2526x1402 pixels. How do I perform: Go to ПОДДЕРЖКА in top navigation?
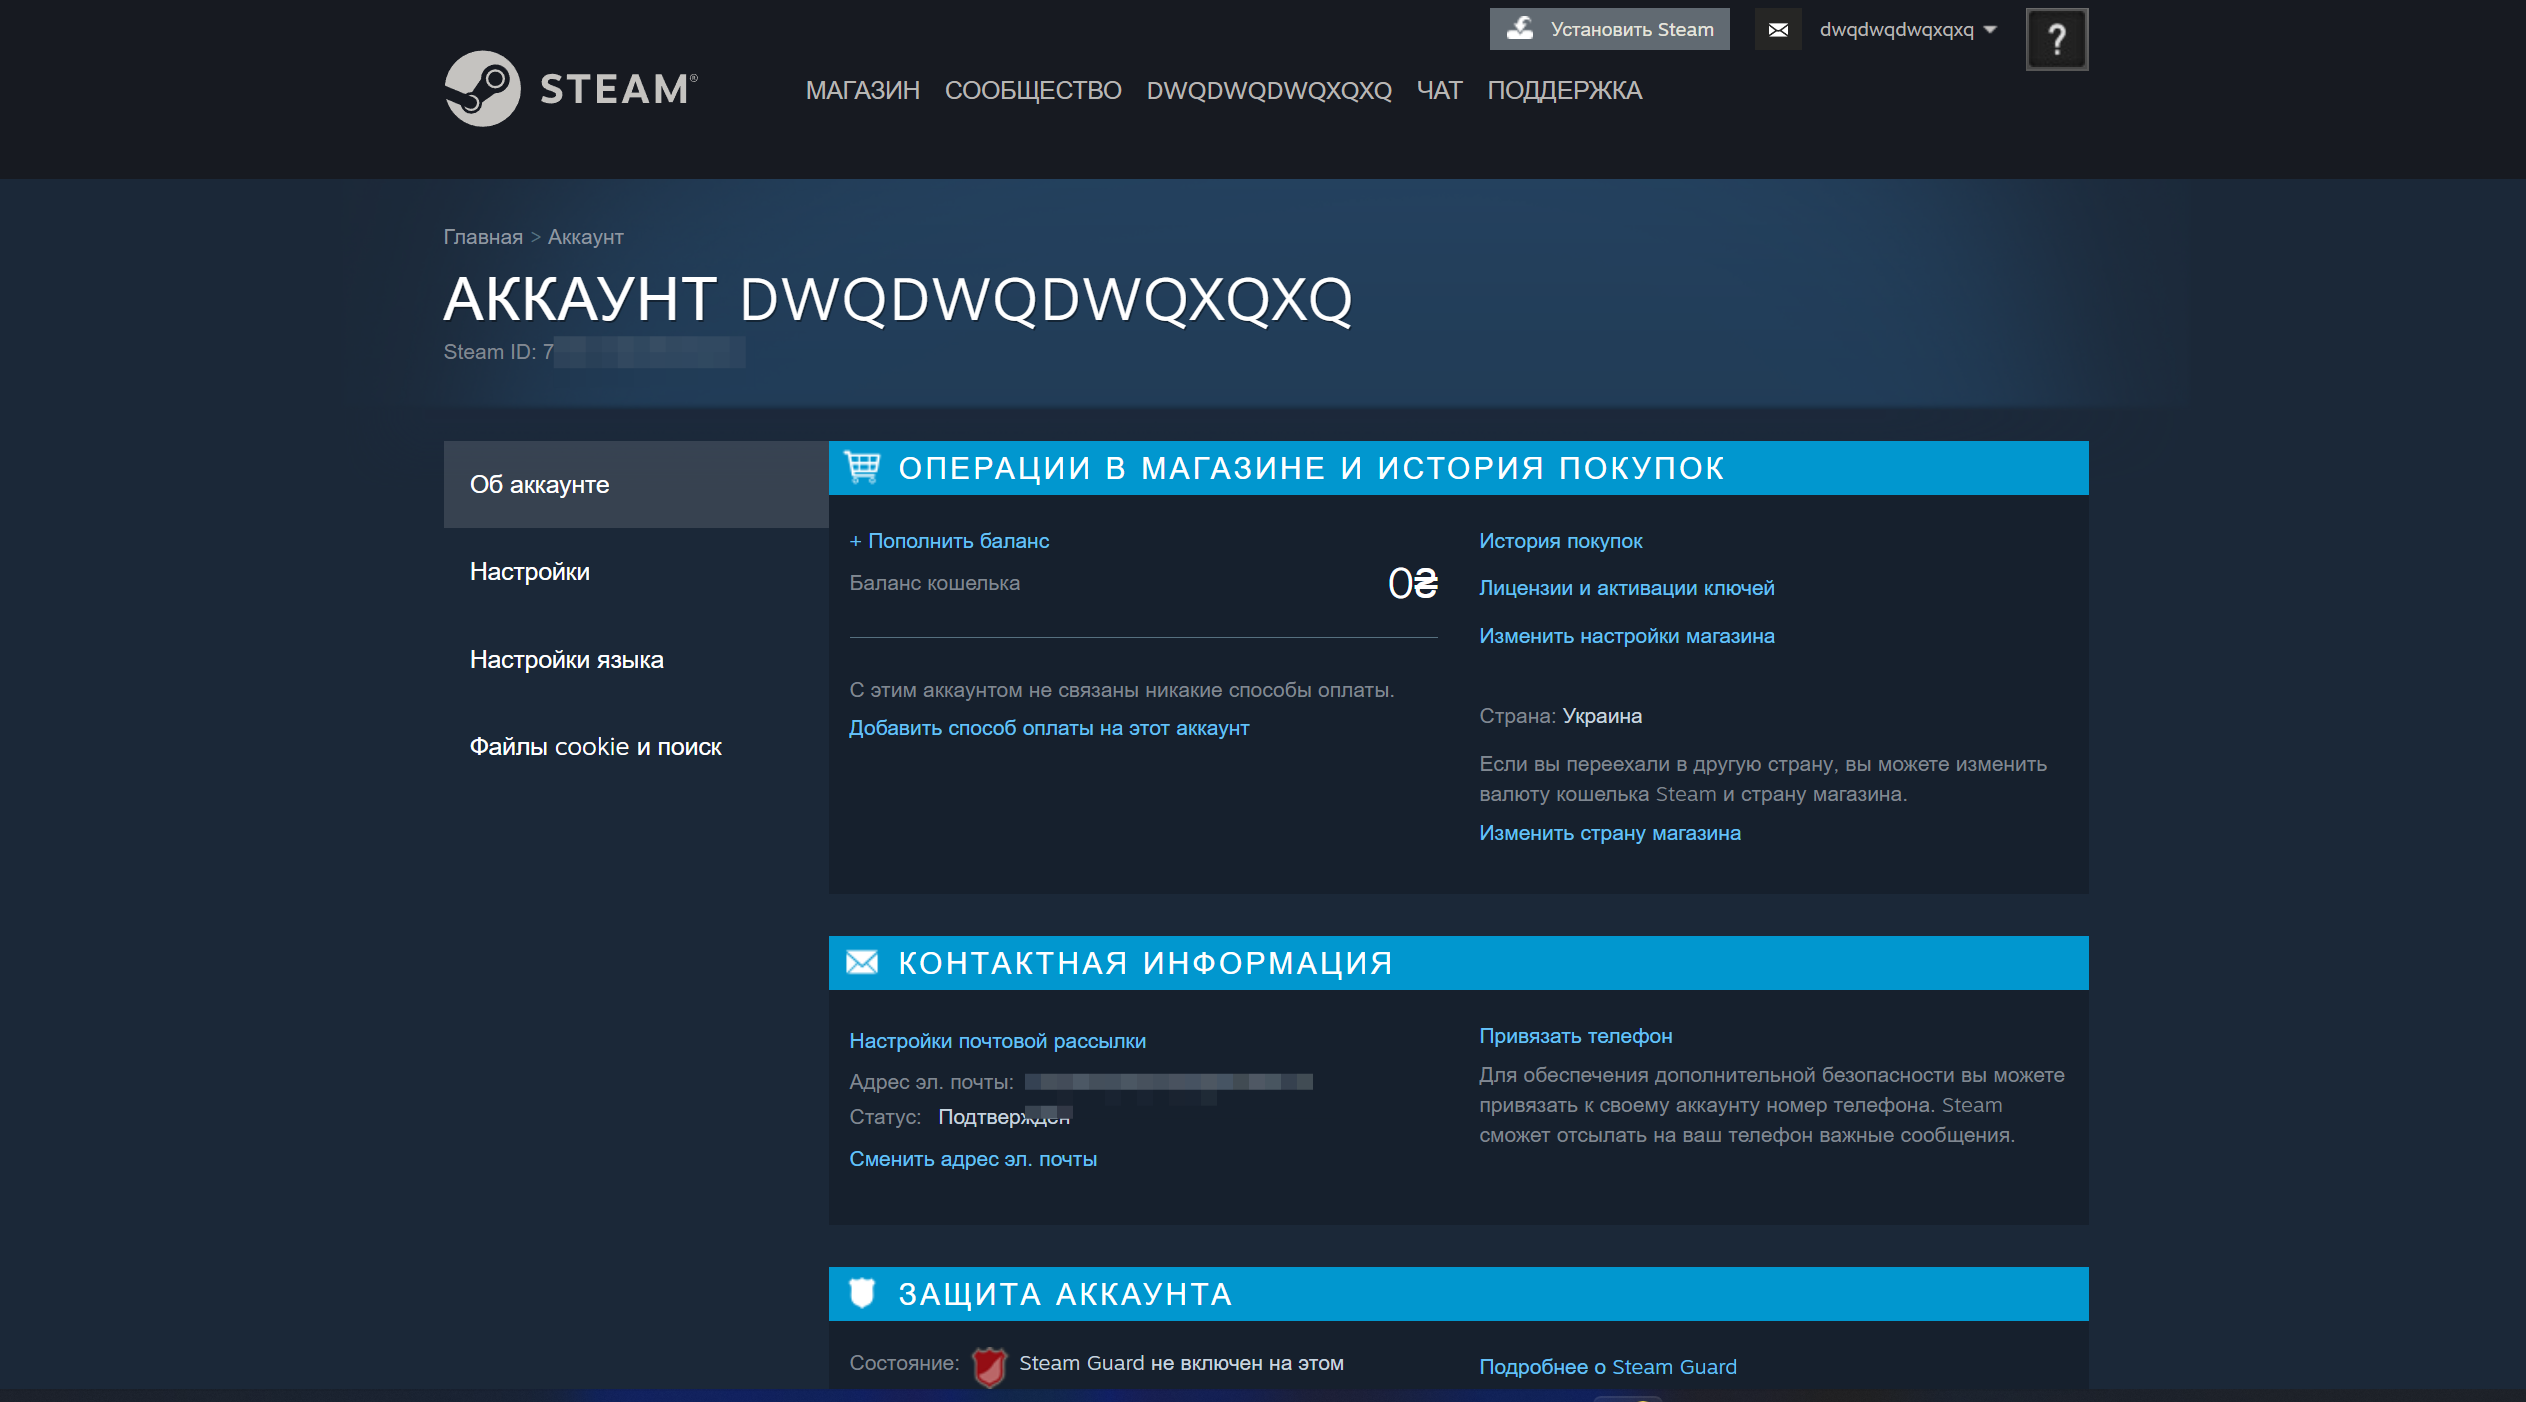1564,91
